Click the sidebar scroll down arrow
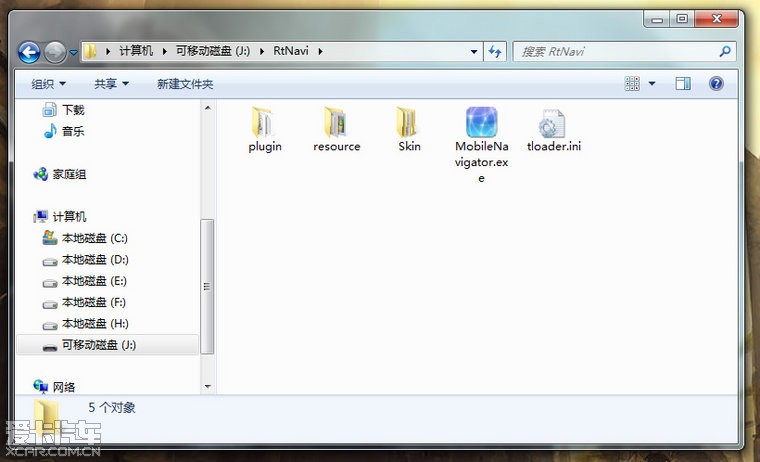Image resolution: width=760 pixels, height=462 pixels. point(207,386)
